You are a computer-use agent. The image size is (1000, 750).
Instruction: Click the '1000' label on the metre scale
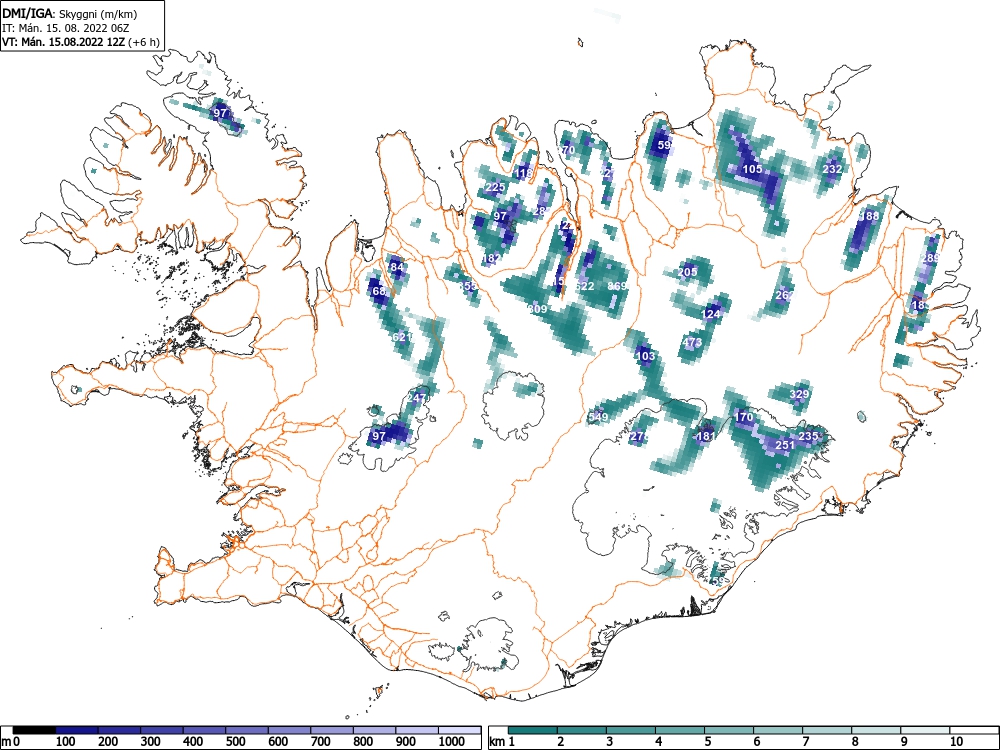point(452,741)
